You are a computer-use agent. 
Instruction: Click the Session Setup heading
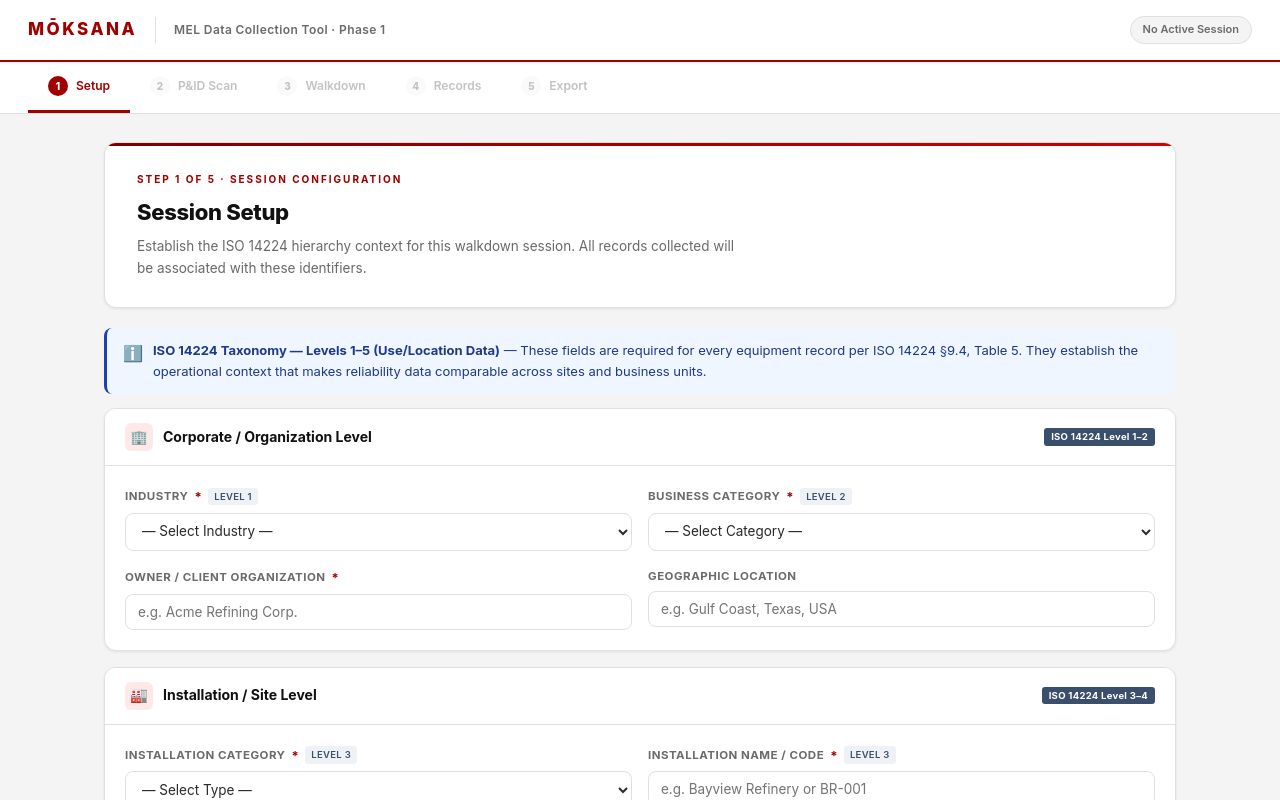point(213,212)
